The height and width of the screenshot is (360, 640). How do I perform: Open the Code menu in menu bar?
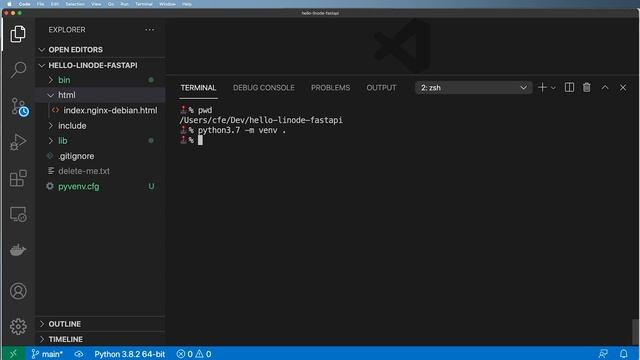(24, 4)
